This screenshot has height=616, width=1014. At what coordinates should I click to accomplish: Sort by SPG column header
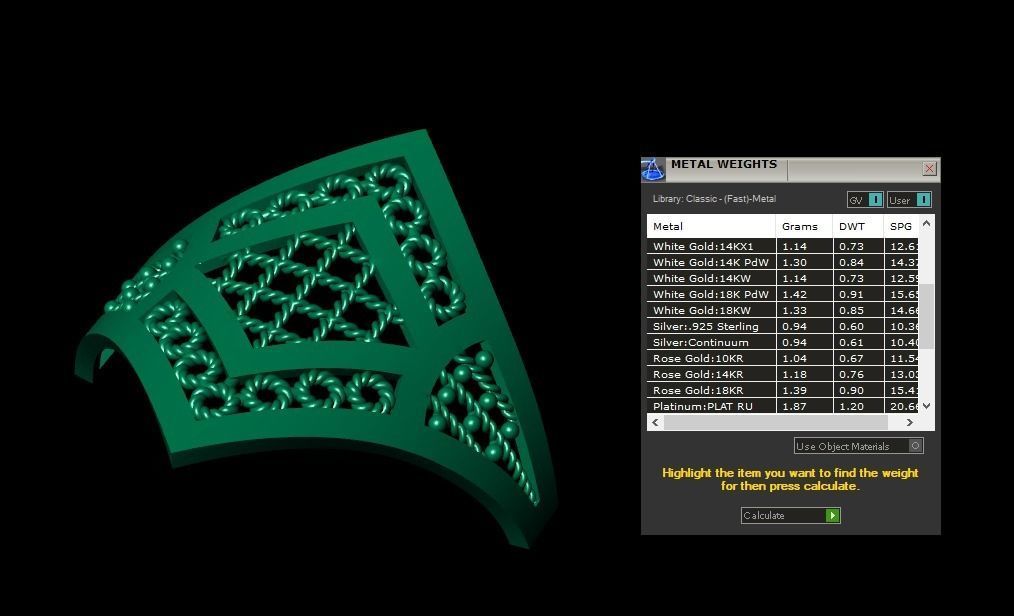[x=901, y=226]
